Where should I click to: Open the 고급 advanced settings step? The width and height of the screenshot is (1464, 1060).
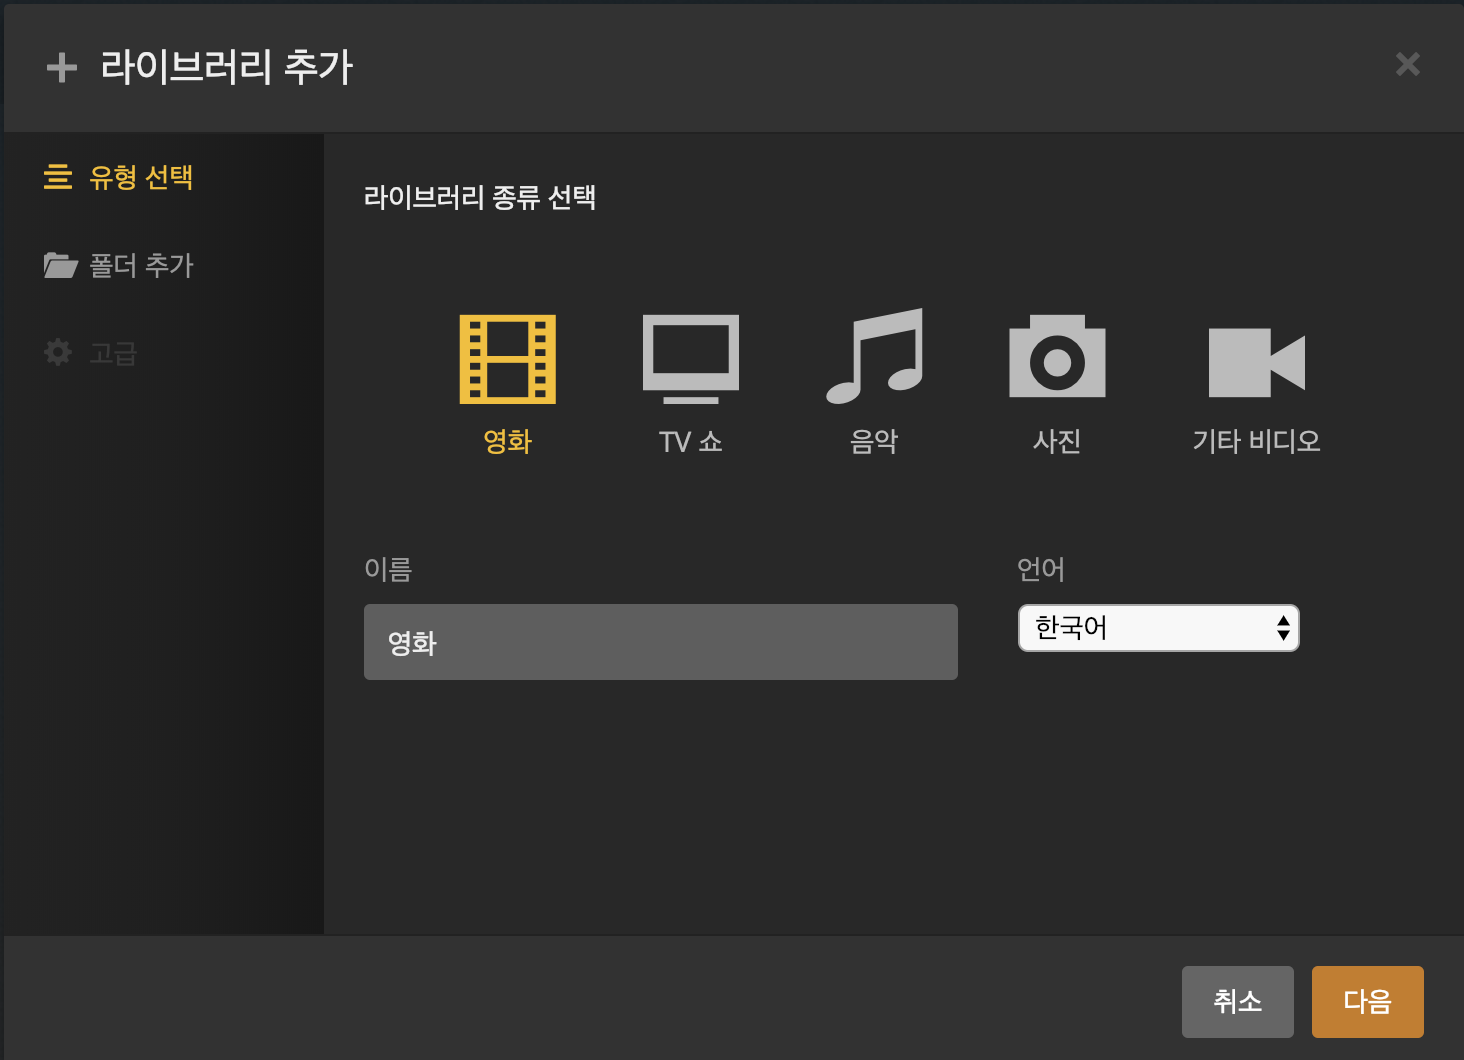90,353
